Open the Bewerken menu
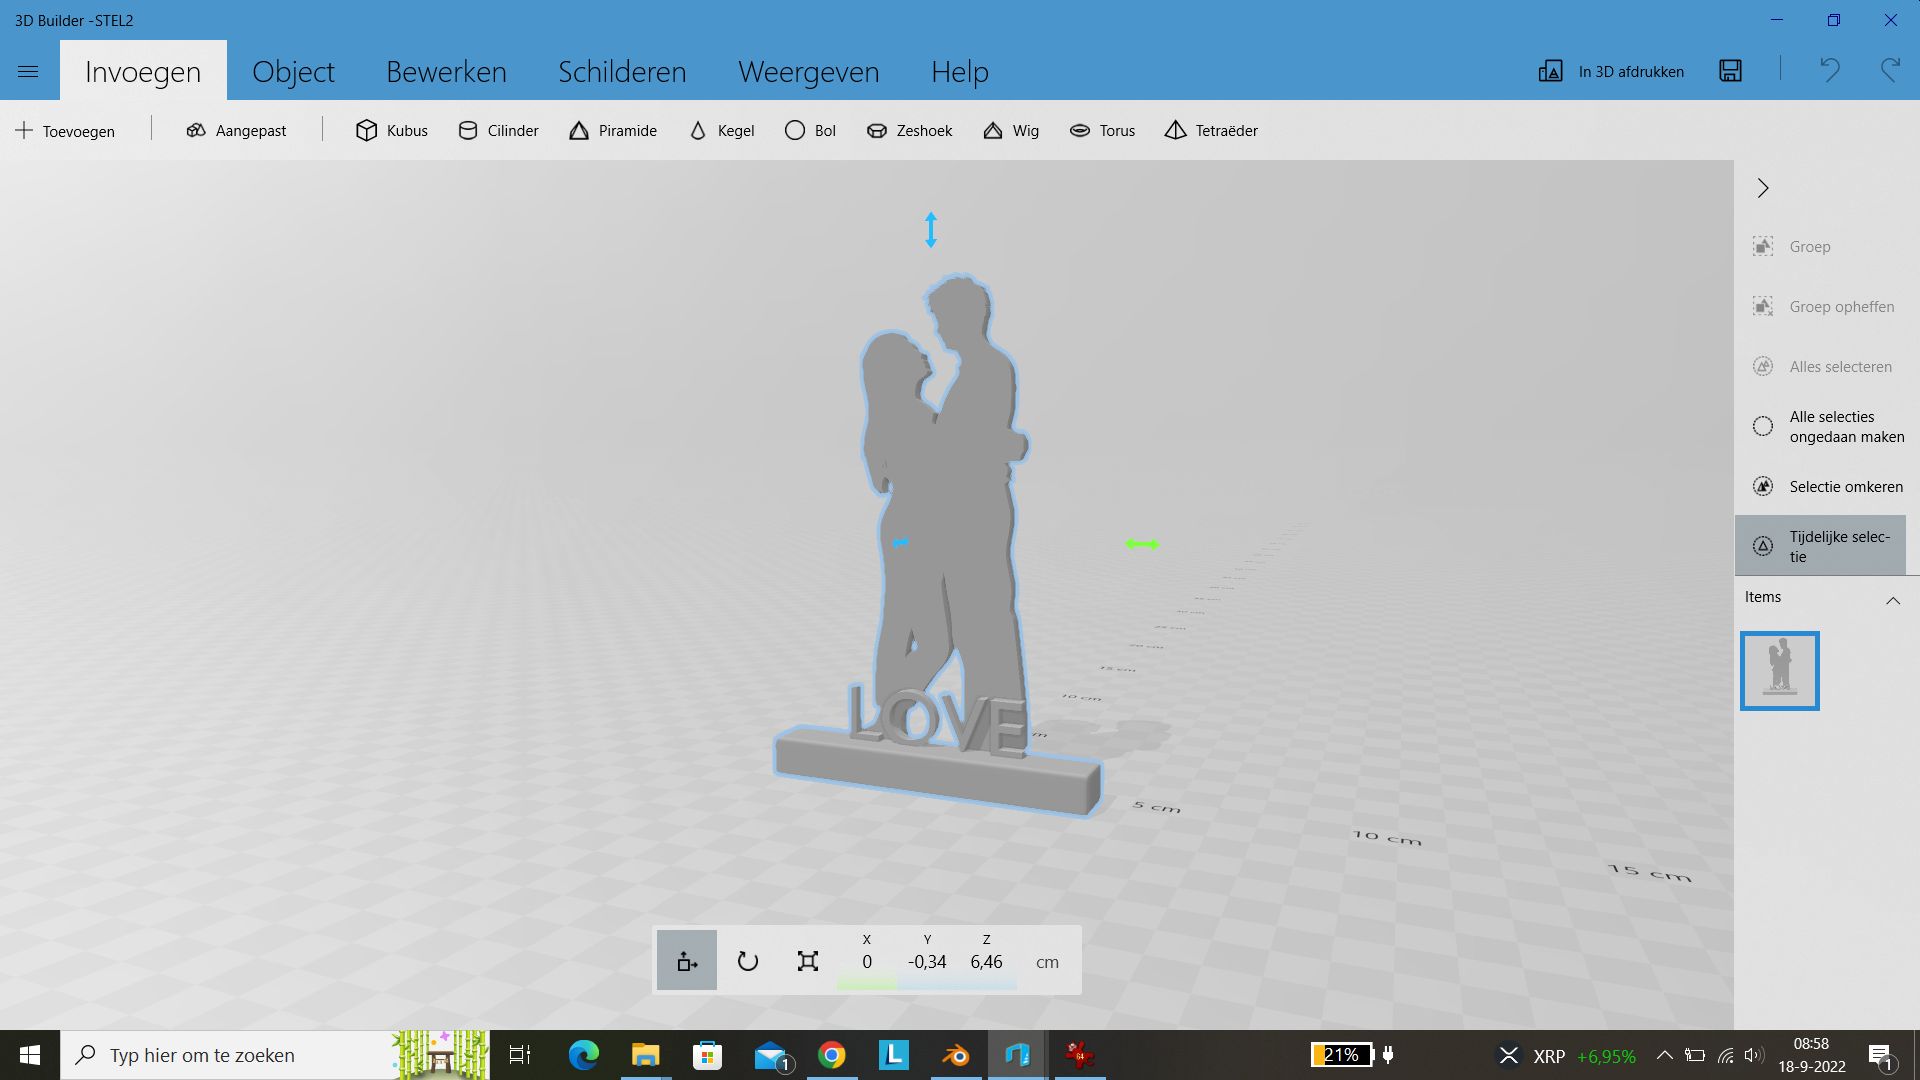This screenshot has width=1920, height=1080. (446, 71)
